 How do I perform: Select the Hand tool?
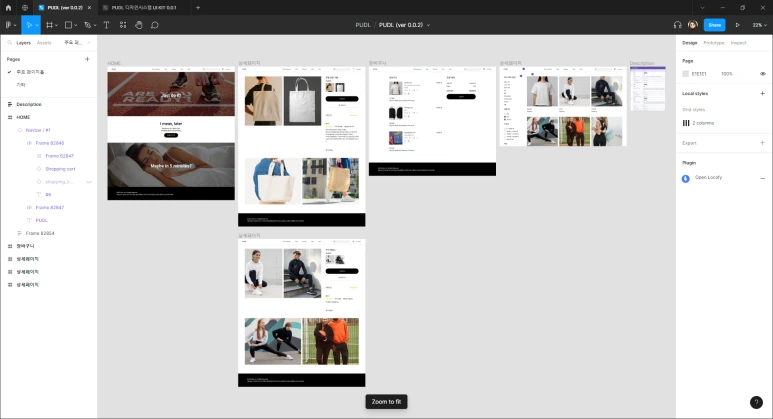point(139,25)
